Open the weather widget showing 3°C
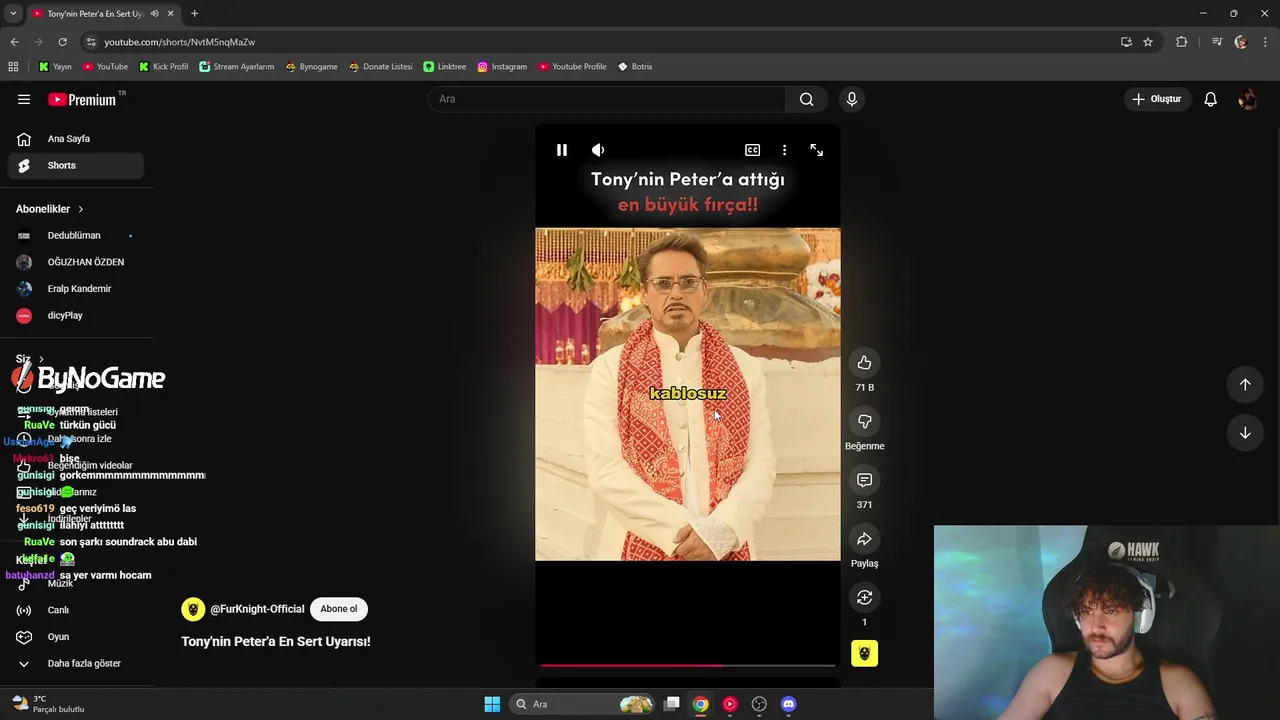Screen dimensions: 1280x720 (48, 704)
